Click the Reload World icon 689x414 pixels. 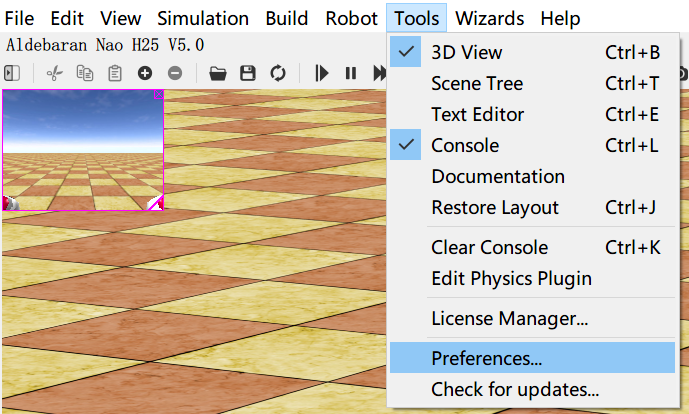point(278,73)
